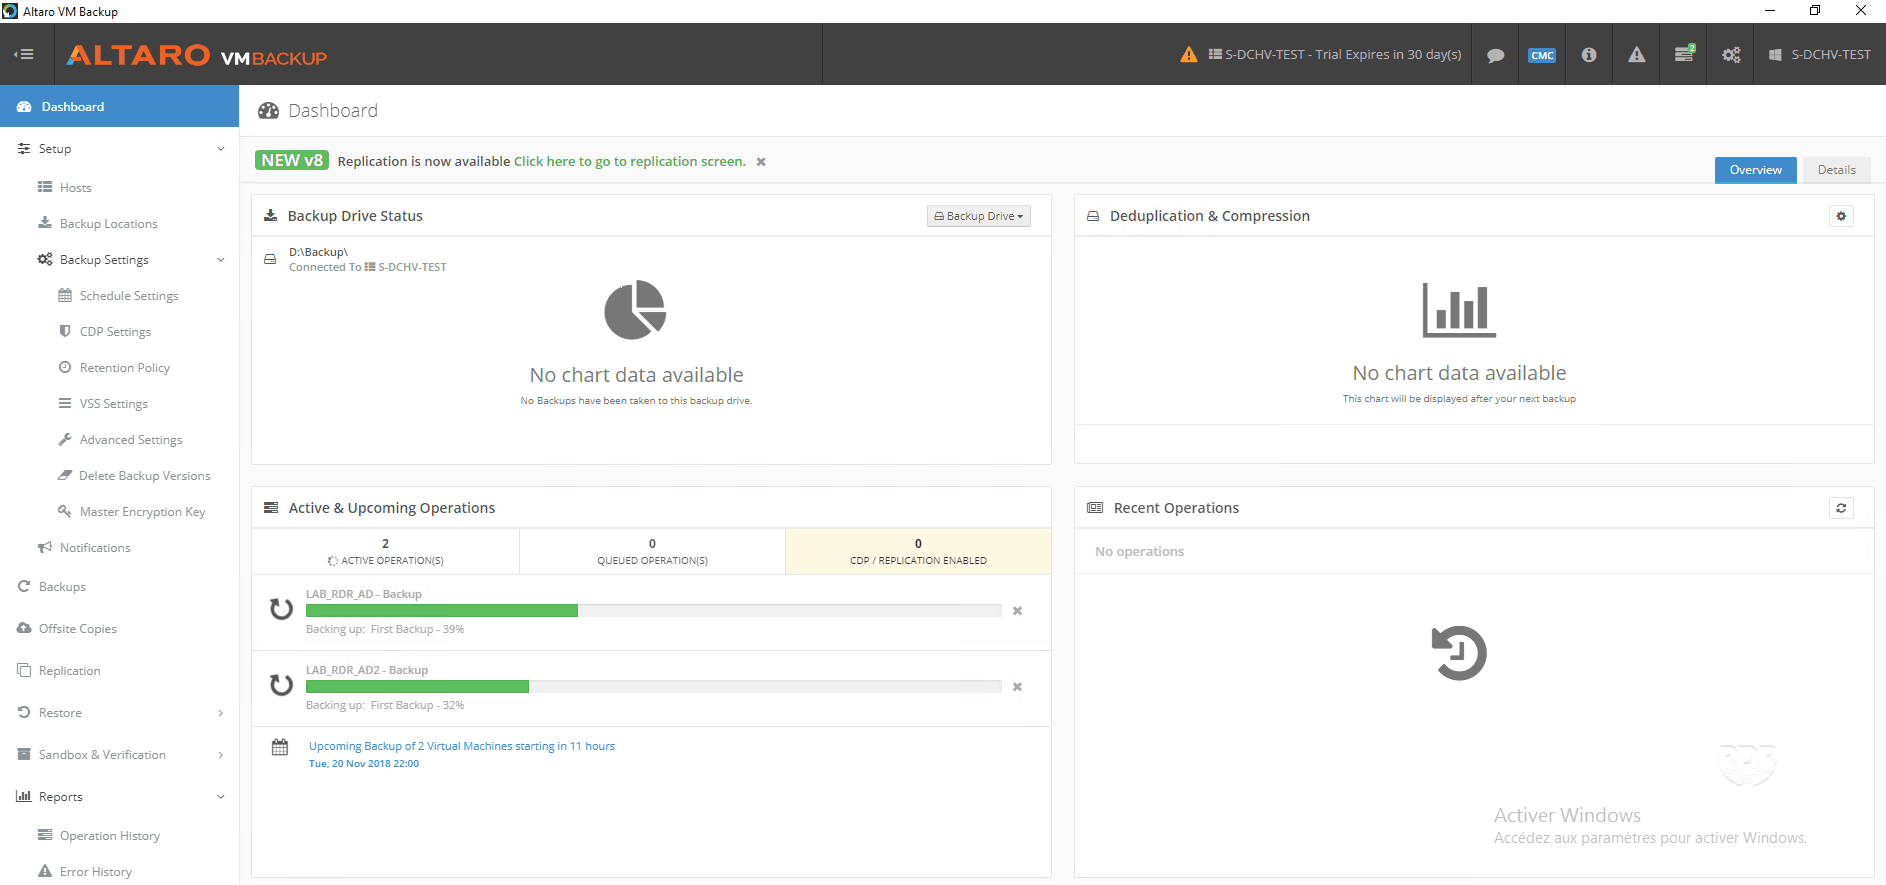Select the Queued Operations counter tab

point(652,552)
